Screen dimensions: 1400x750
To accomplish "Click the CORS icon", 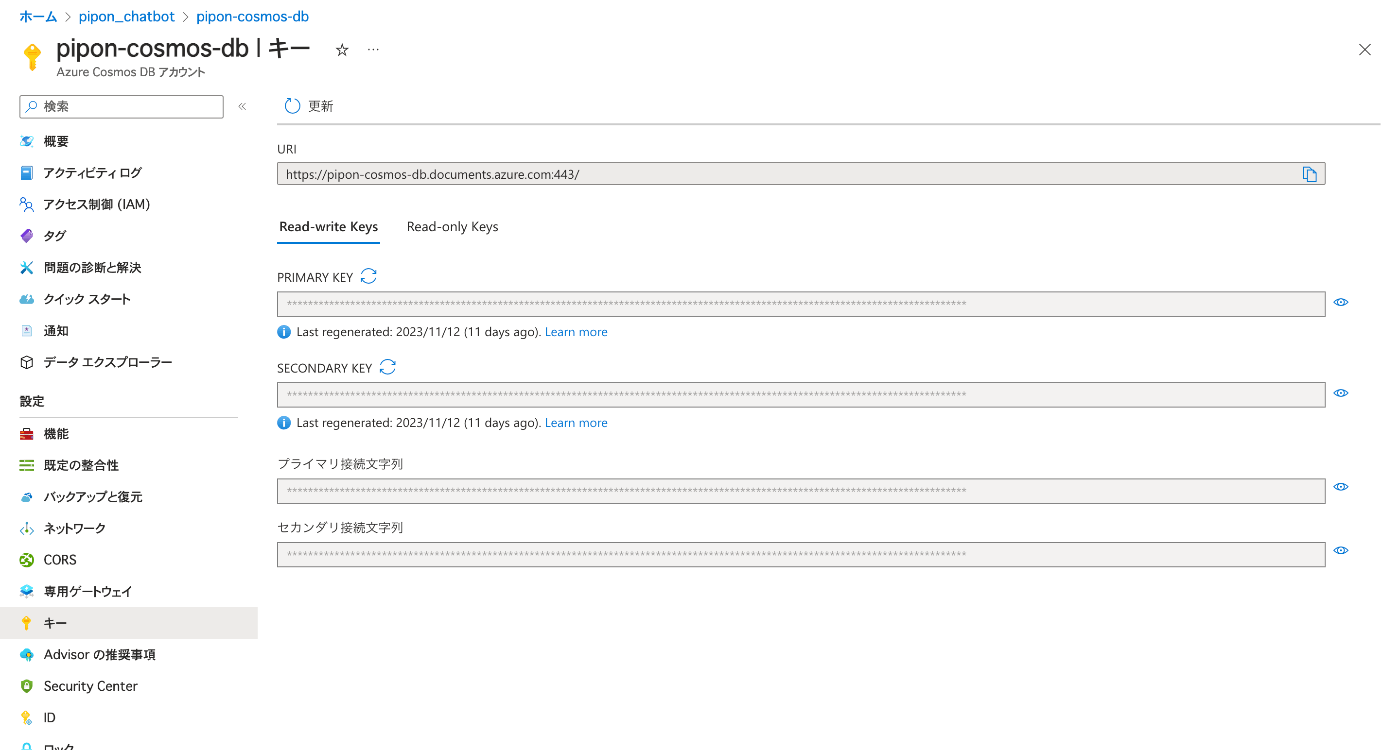I will (27, 560).
